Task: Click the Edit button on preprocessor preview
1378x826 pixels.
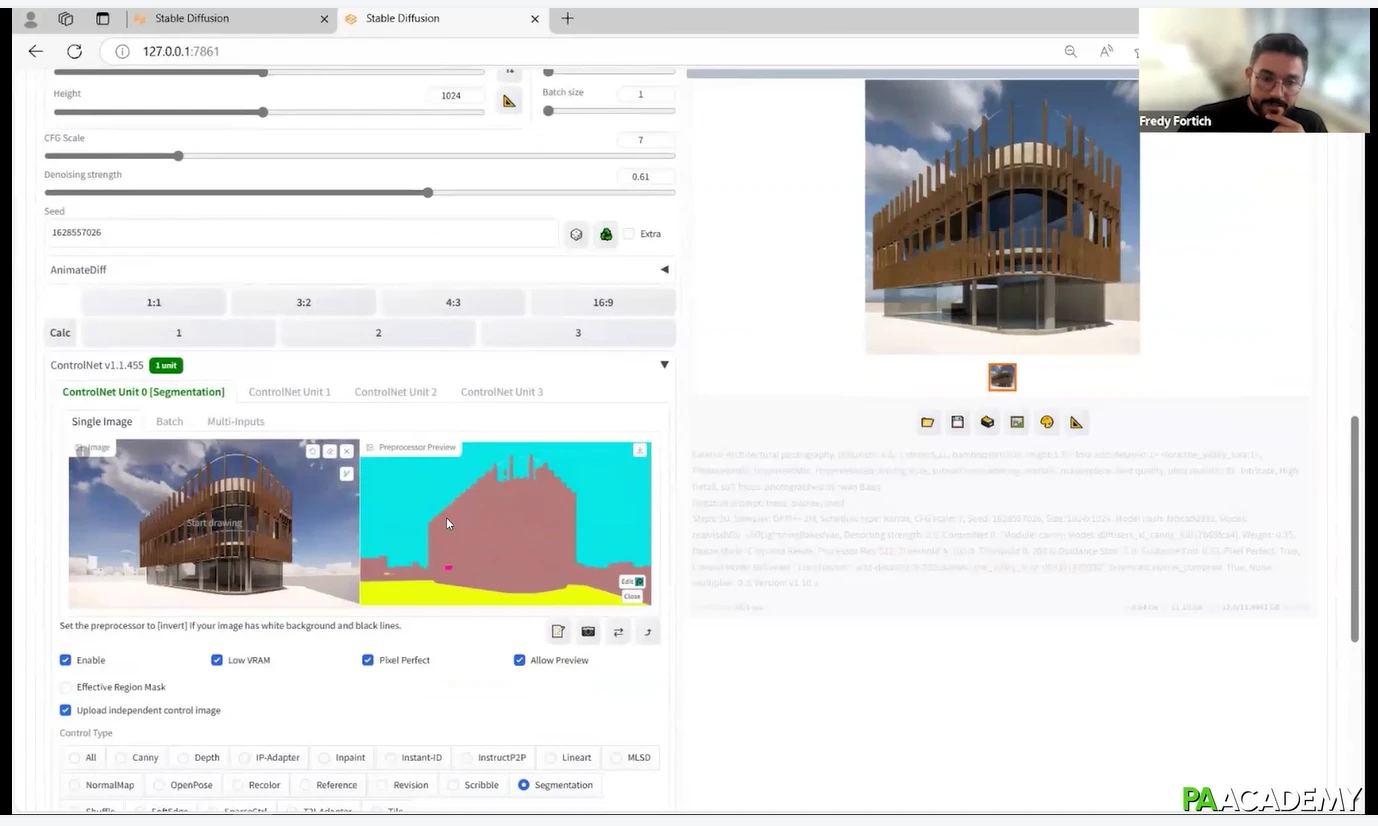Action: click(x=632, y=581)
